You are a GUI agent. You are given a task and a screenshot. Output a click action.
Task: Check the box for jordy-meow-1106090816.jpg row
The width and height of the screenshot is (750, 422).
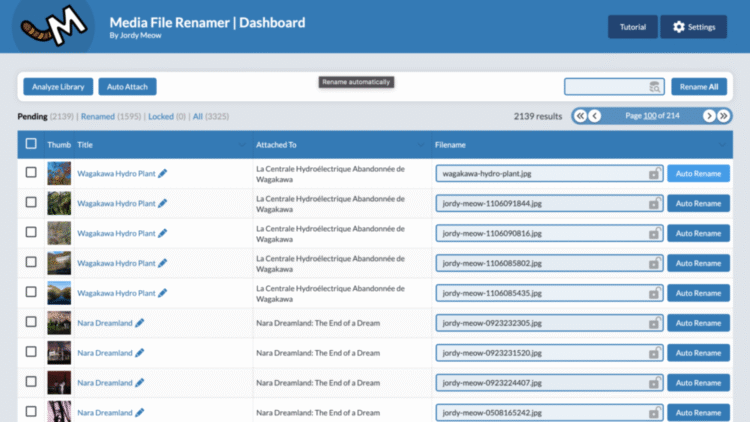pos(31,232)
